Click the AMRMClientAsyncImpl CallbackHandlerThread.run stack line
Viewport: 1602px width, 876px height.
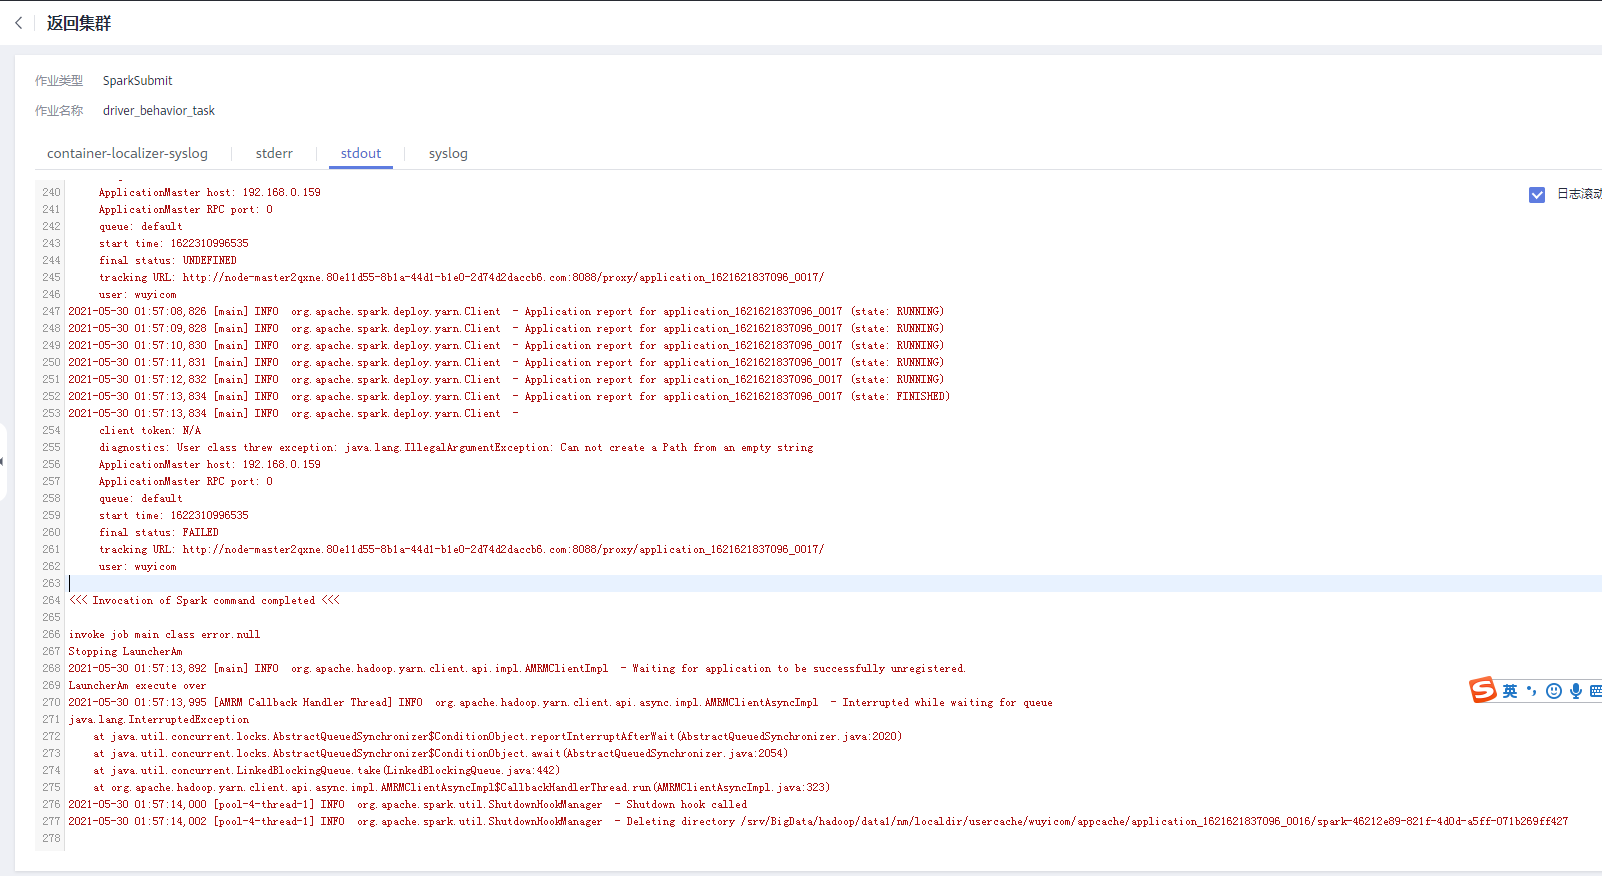click(462, 788)
